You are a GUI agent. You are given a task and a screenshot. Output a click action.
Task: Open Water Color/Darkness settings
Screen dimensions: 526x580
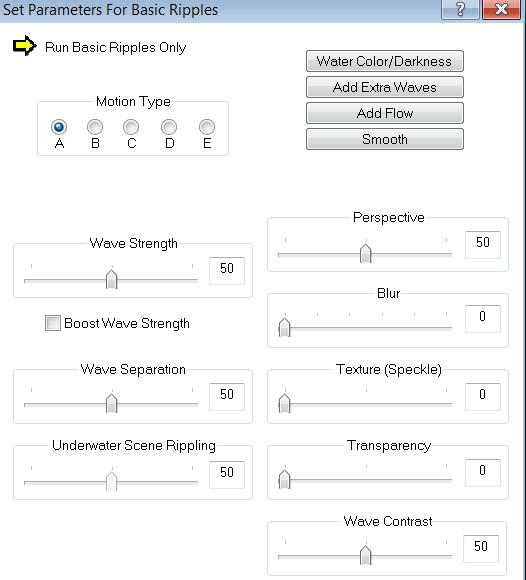click(385, 61)
